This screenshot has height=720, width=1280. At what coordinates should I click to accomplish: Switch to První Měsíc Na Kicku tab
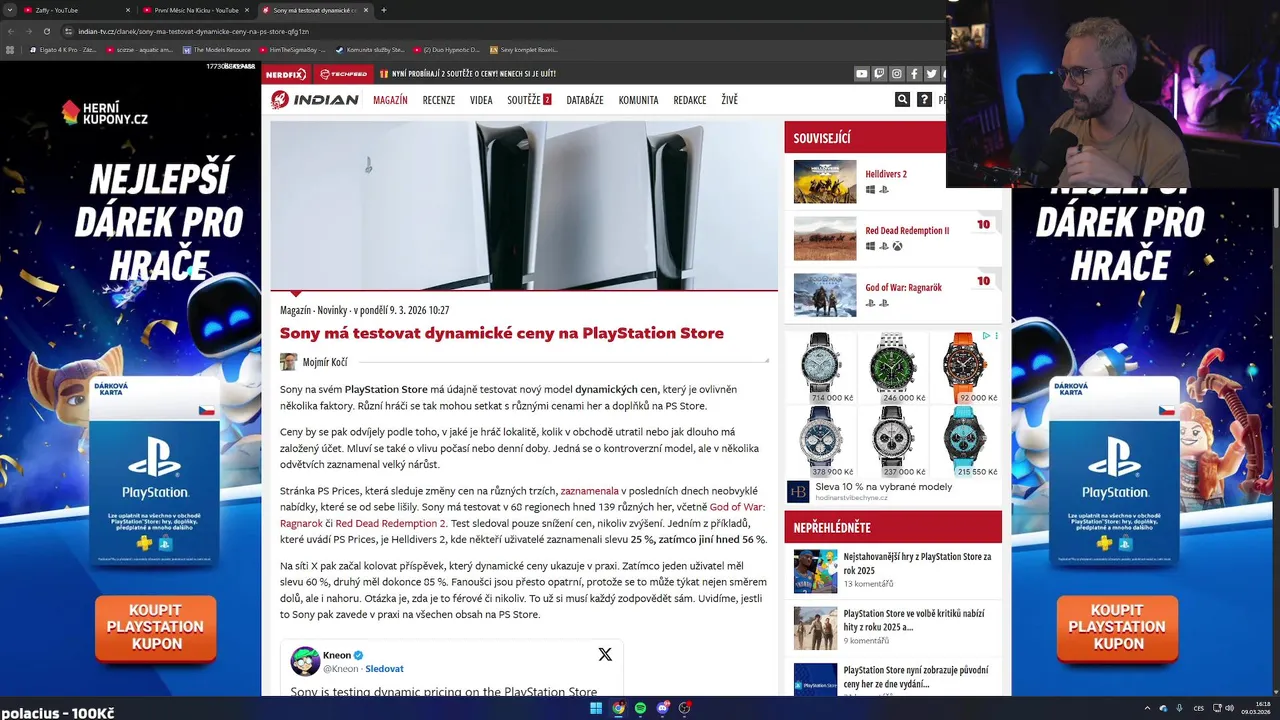pyautogui.click(x=196, y=10)
